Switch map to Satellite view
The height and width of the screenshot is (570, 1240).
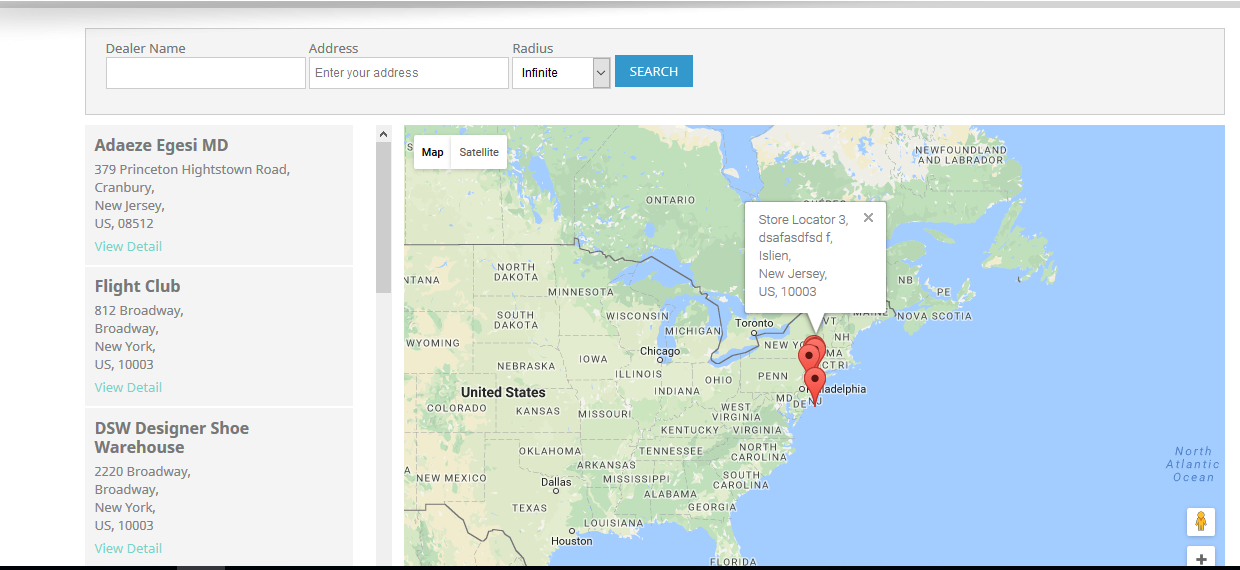pyautogui.click(x=479, y=152)
